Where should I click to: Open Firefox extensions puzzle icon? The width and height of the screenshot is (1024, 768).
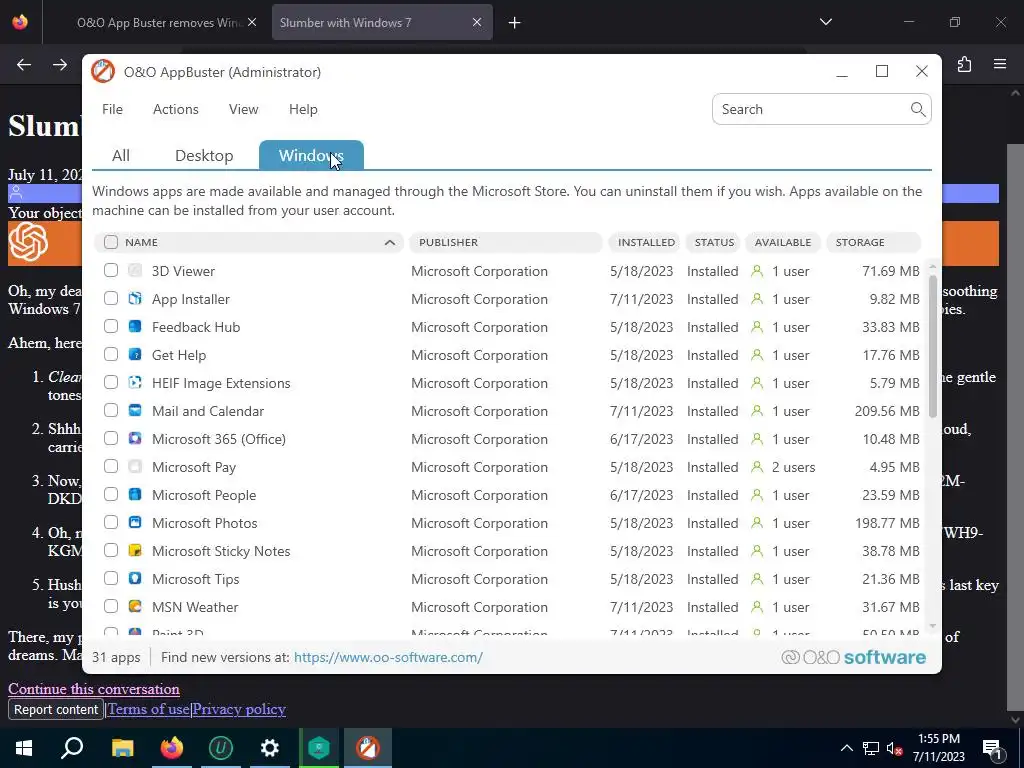[965, 64]
